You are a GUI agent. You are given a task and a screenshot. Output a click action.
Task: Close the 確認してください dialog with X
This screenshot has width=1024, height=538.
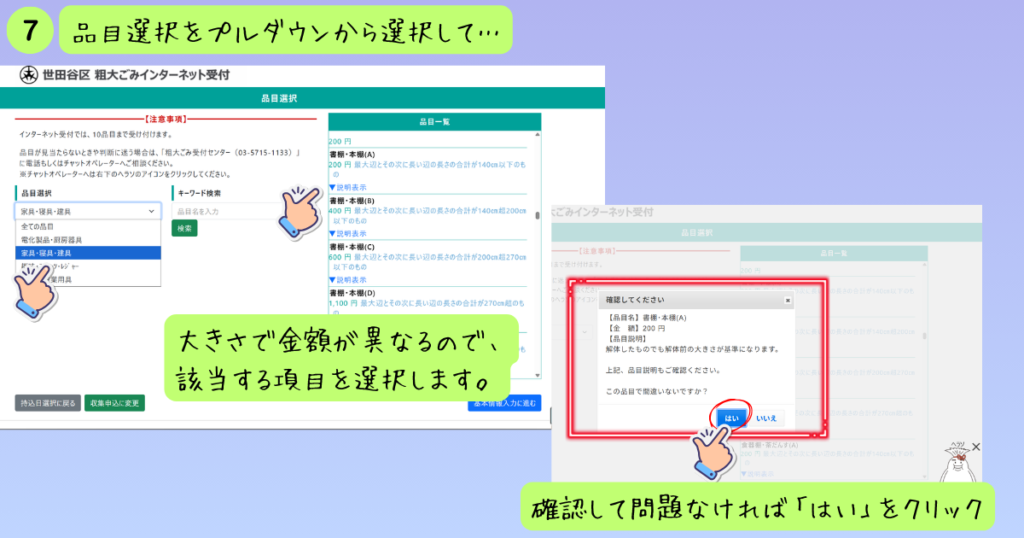[788, 300]
